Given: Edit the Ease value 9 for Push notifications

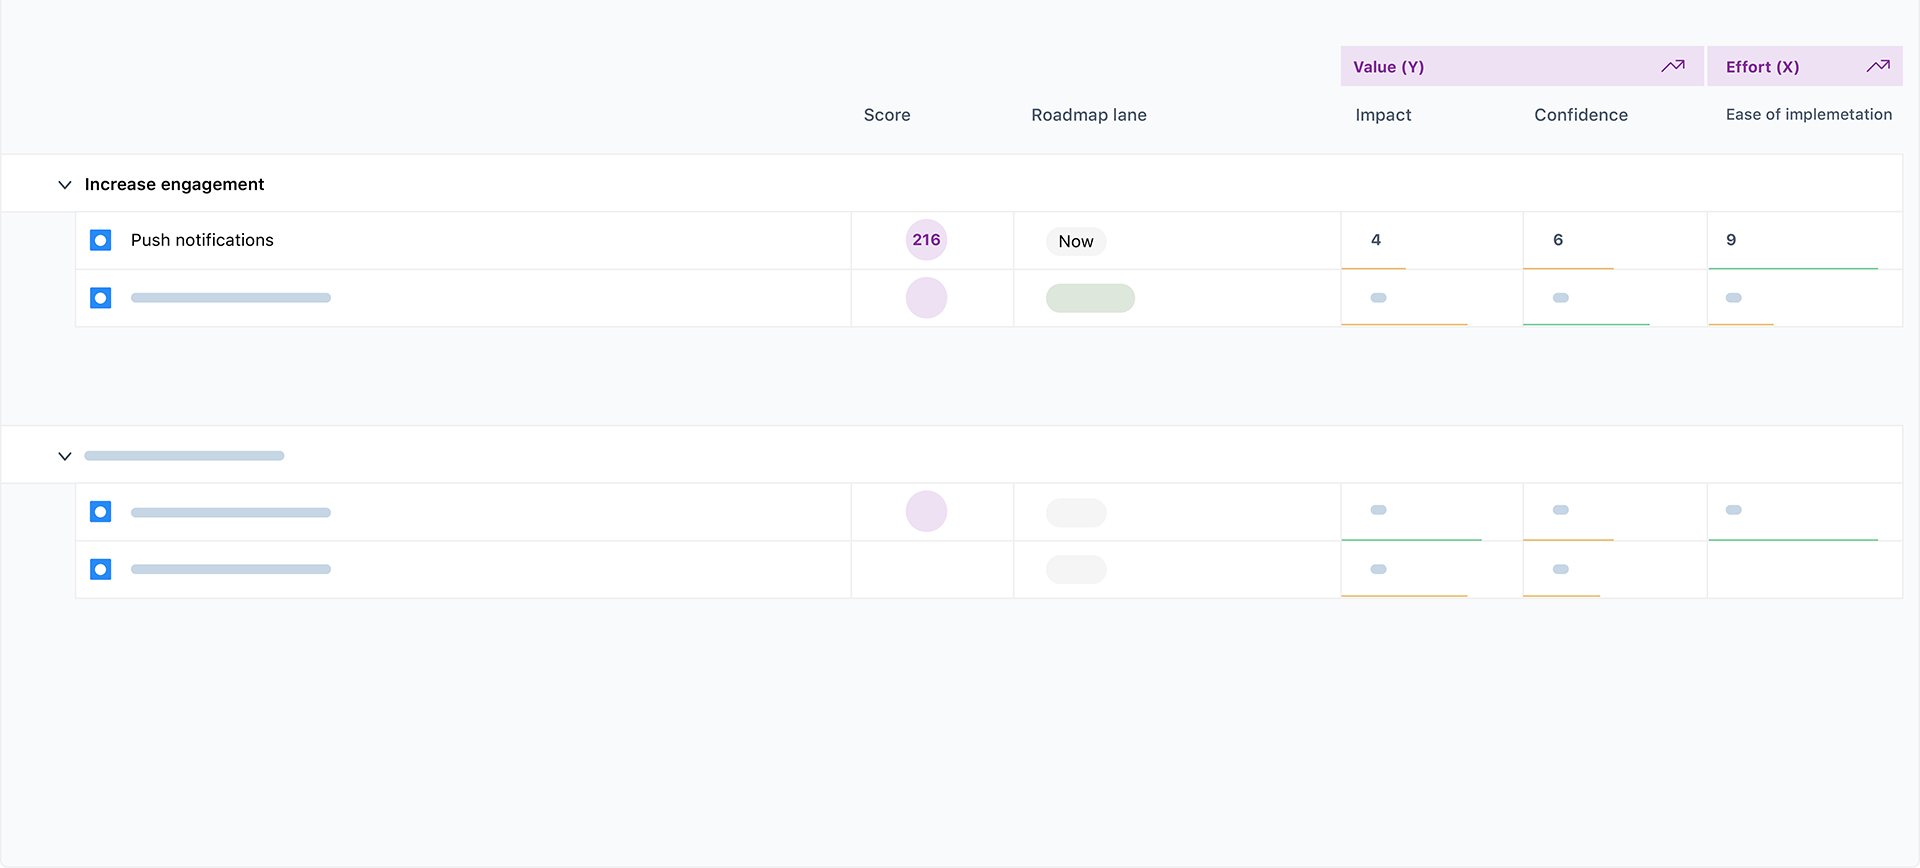Looking at the screenshot, I should (1731, 240).
